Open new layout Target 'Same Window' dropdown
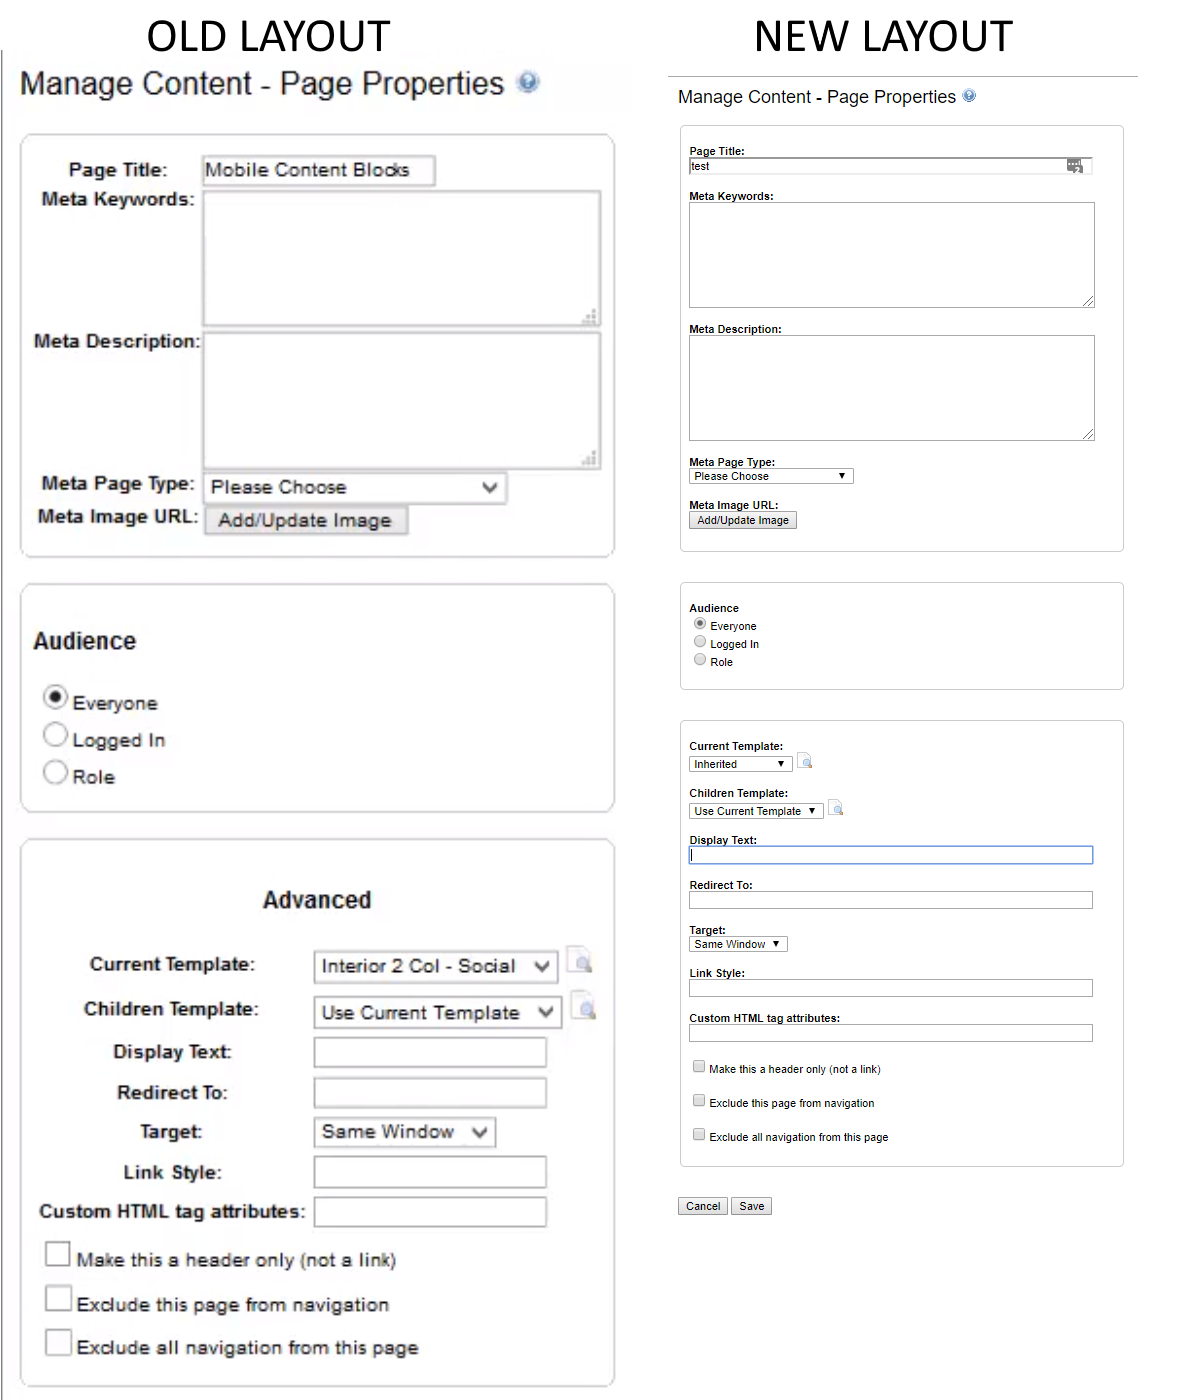Screen dimensions: 1200x1400 (x=738, y=944)
